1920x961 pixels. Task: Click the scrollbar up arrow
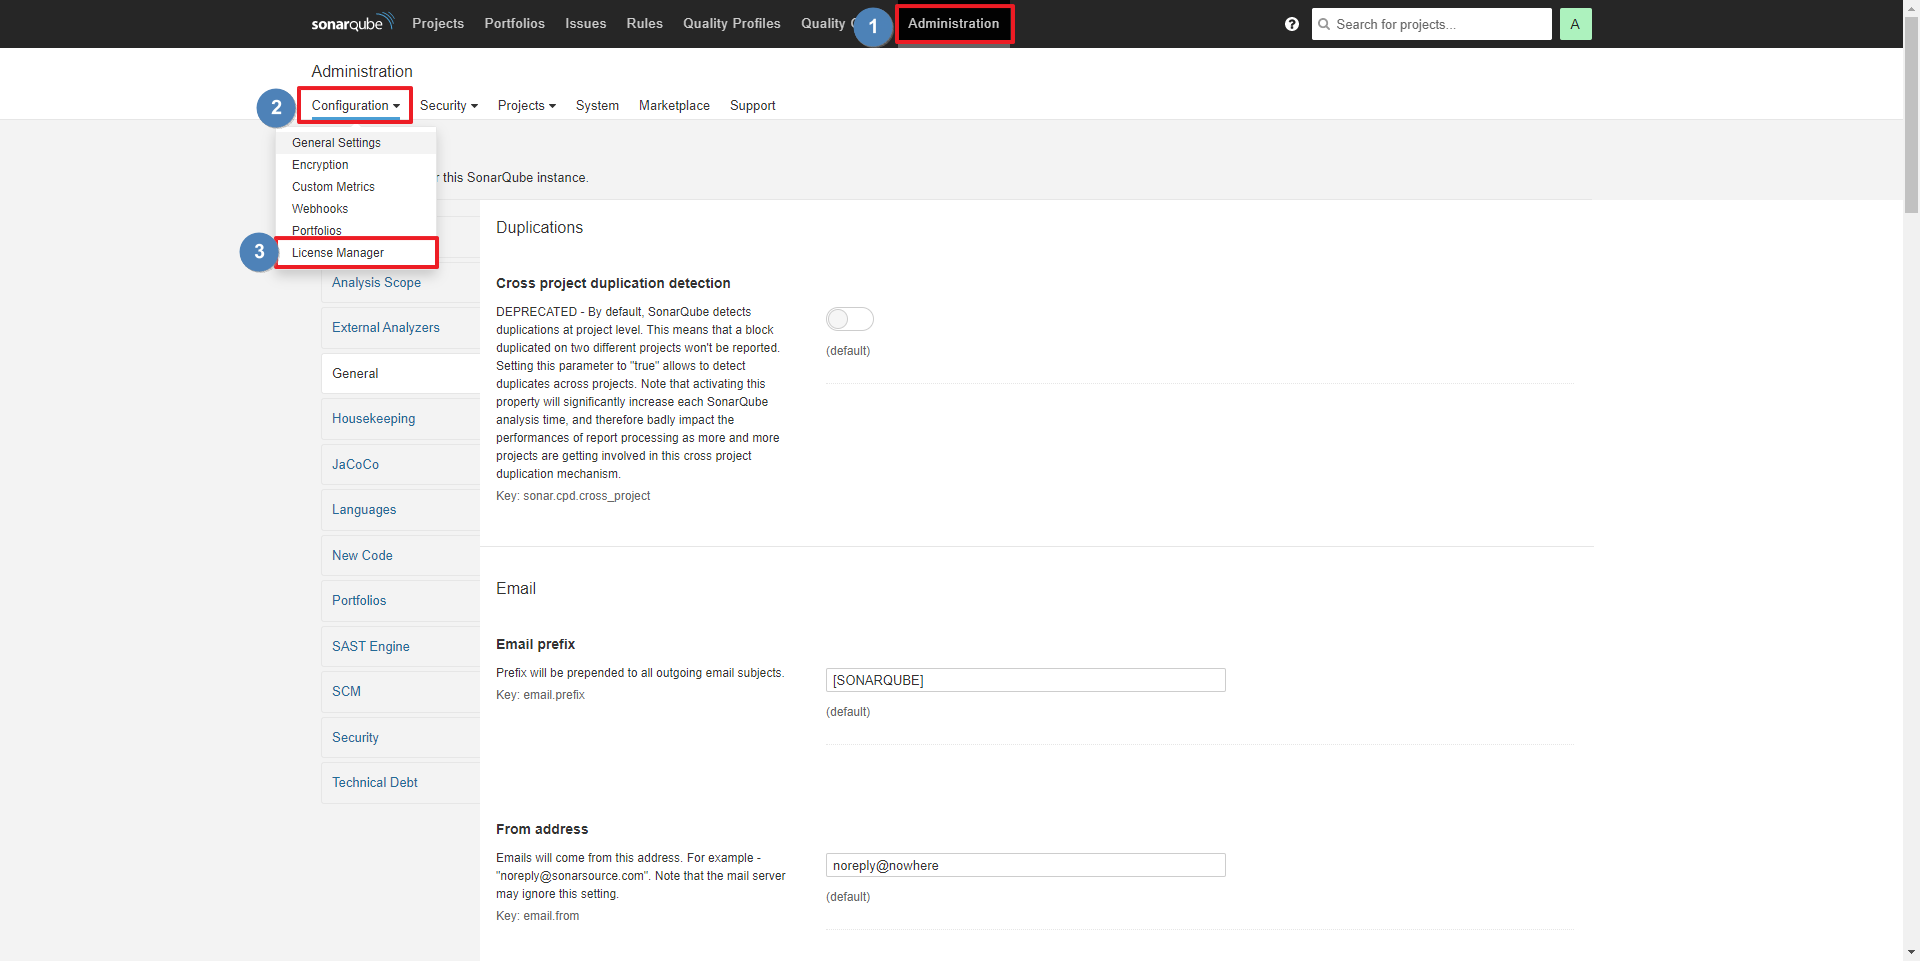[1911, 8]
